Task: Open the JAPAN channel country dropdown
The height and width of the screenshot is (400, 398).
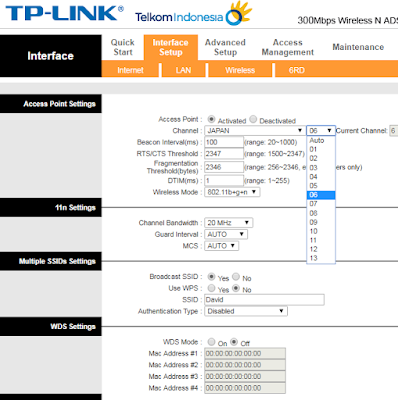Action: tap(255, 131)
